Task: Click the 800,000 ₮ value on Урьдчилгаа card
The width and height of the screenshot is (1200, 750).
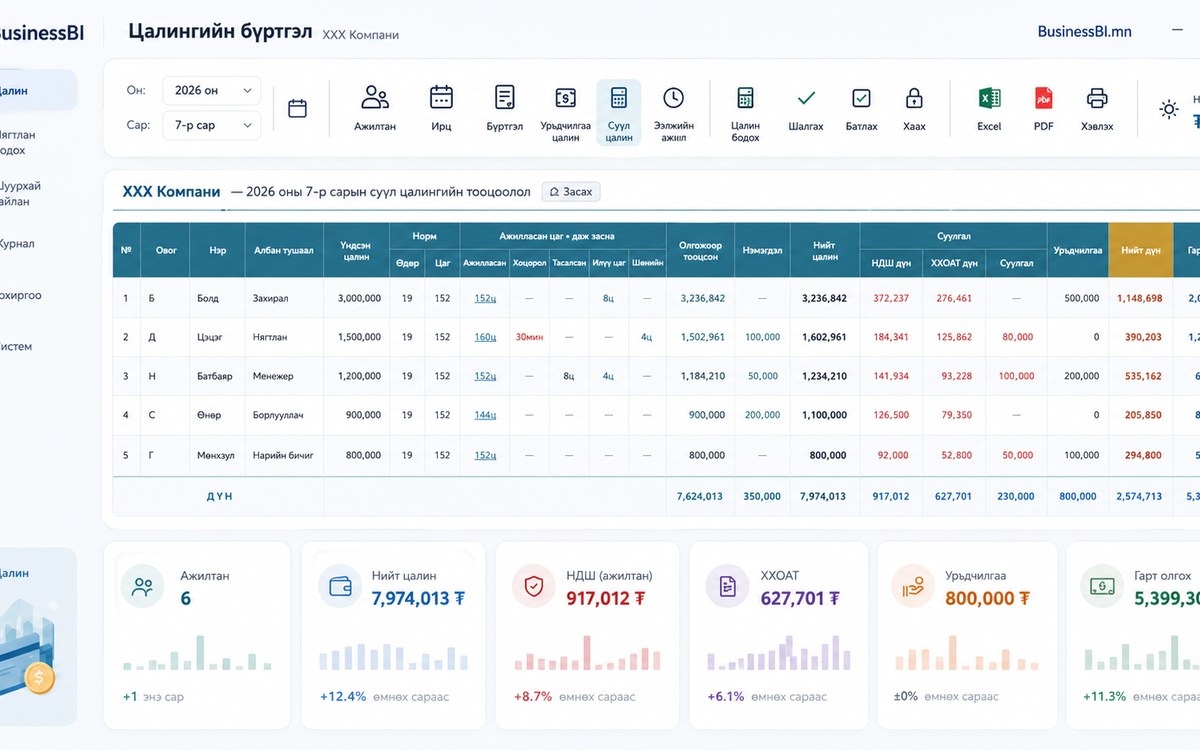Action: pos(987,598)
